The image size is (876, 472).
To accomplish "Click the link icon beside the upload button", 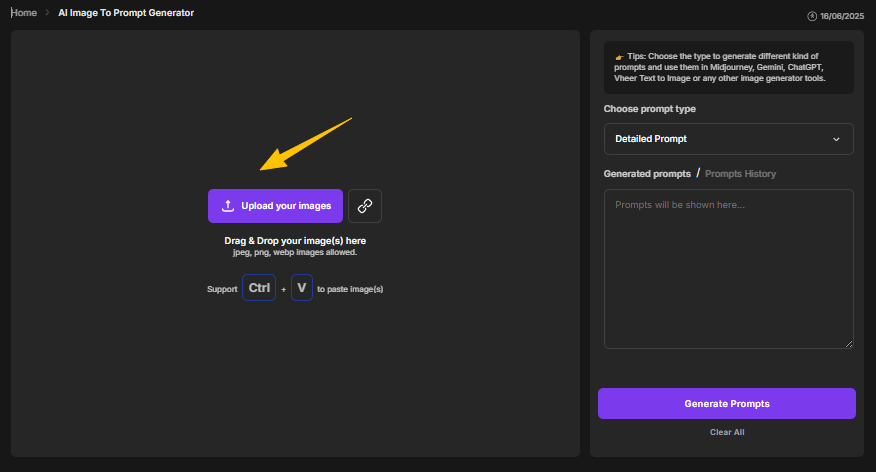I will [x=365, y=206].
